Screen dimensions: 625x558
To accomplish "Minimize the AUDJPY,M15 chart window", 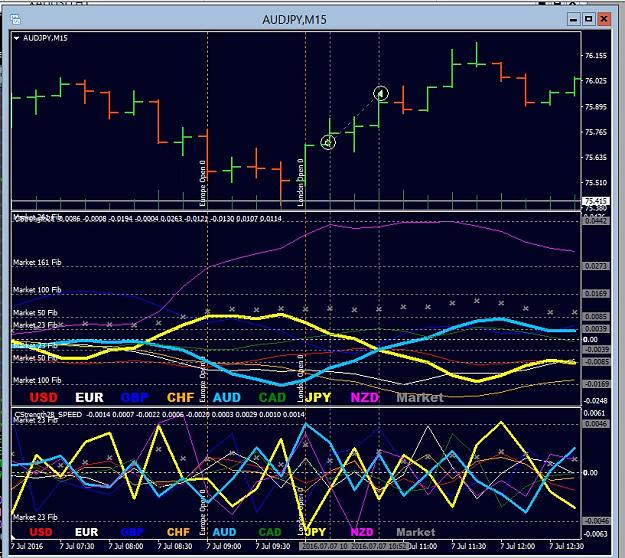I will coord(574,19).
